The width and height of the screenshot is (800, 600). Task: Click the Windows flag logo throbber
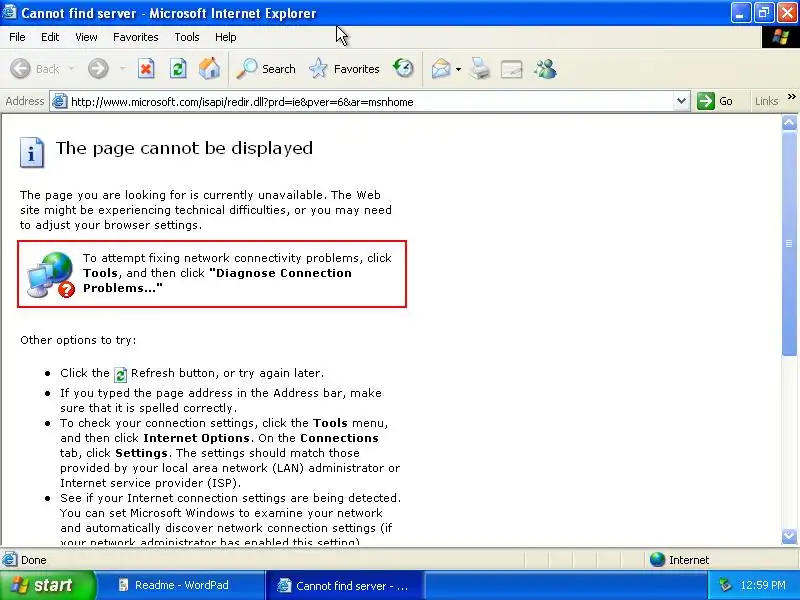point(780,37)
